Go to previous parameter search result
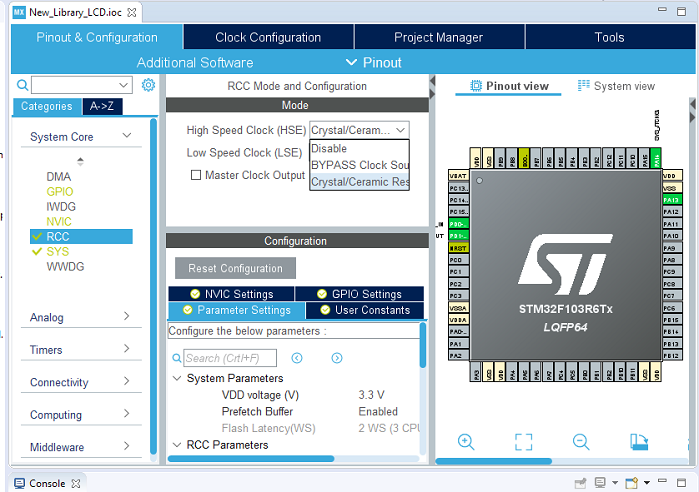The width and height of the screenshot is (699, 492). 297,358
